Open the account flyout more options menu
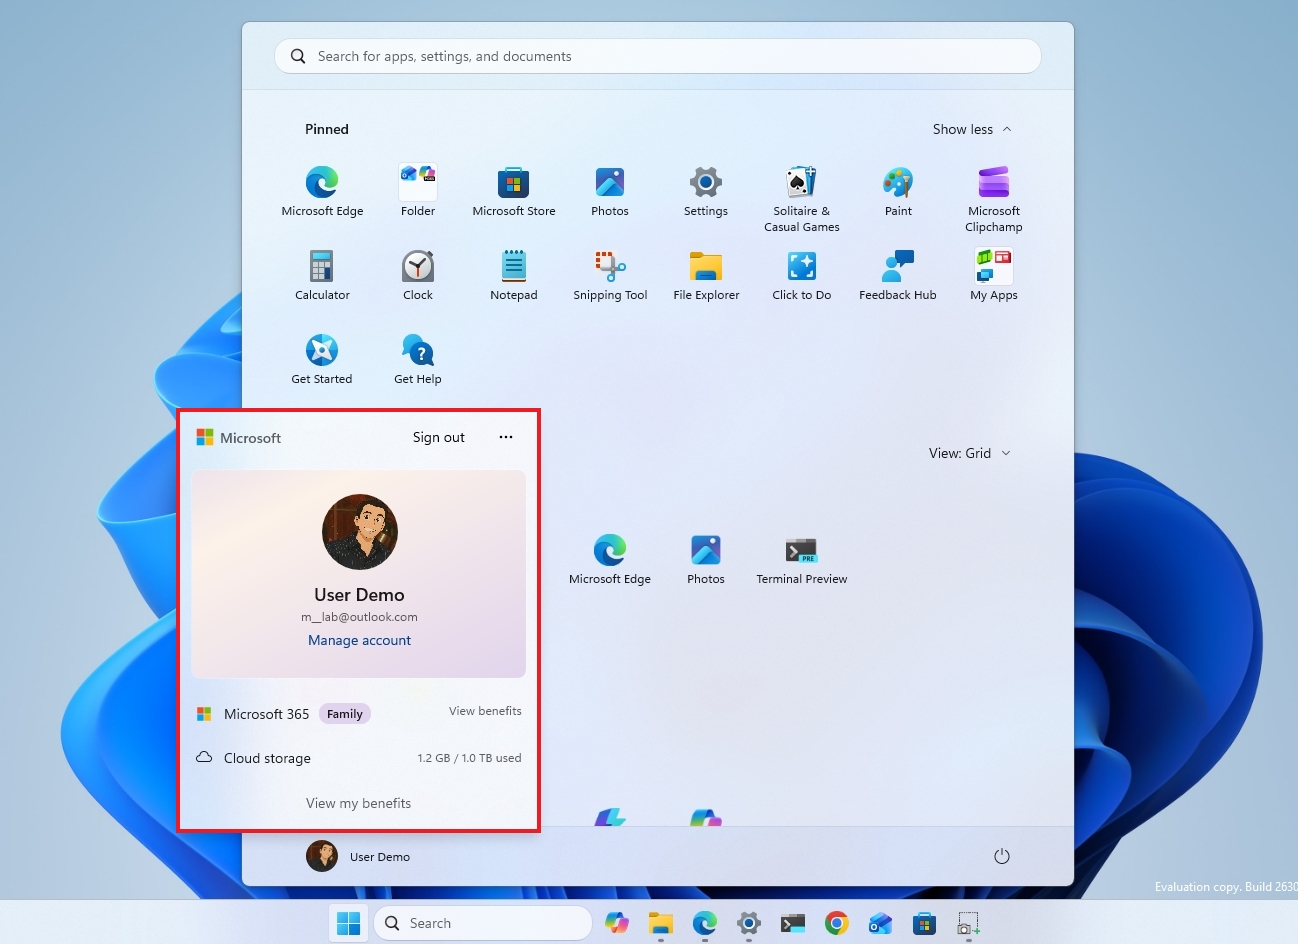Image resolution: width=1298 pixels, height=944 pixels. pos(506,437)
